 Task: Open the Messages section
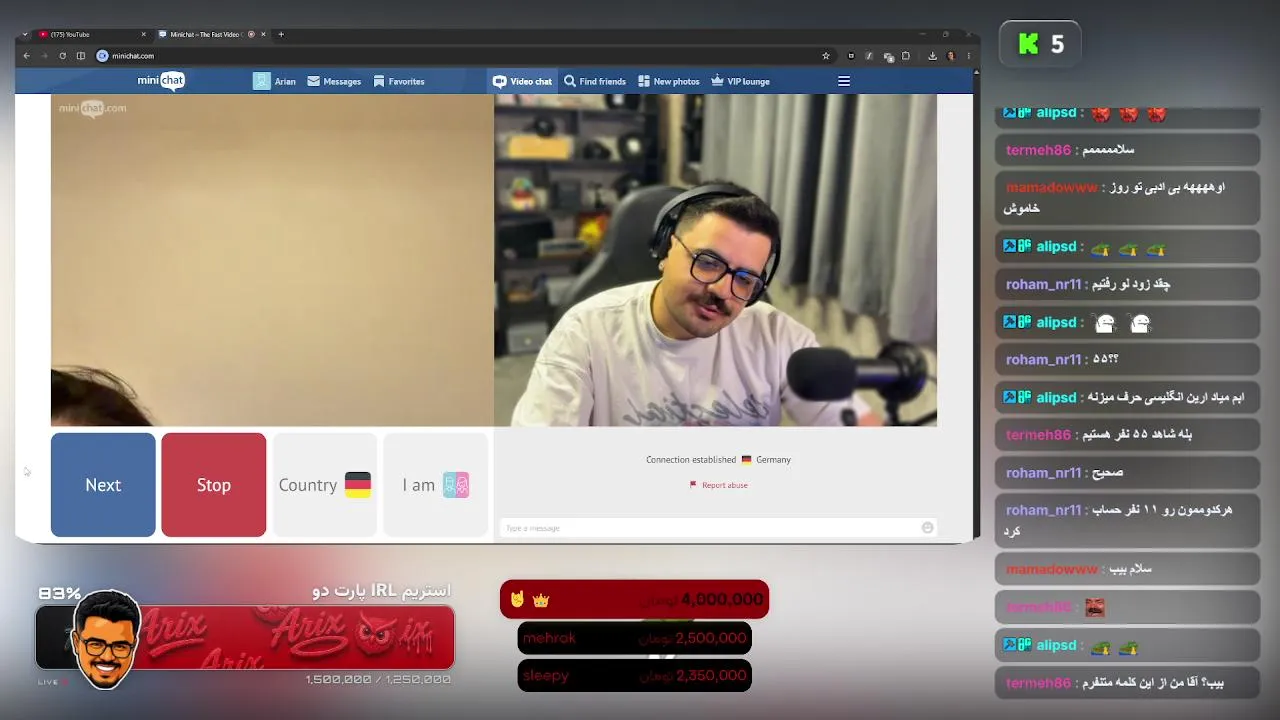tap(334, 82)
